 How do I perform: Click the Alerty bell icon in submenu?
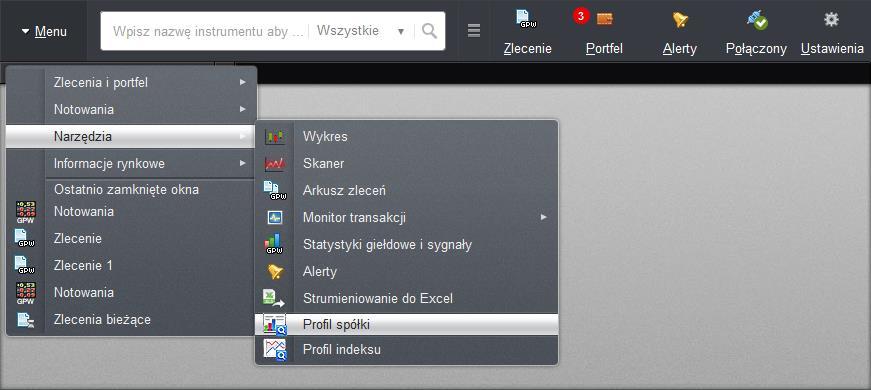point(275,272)
